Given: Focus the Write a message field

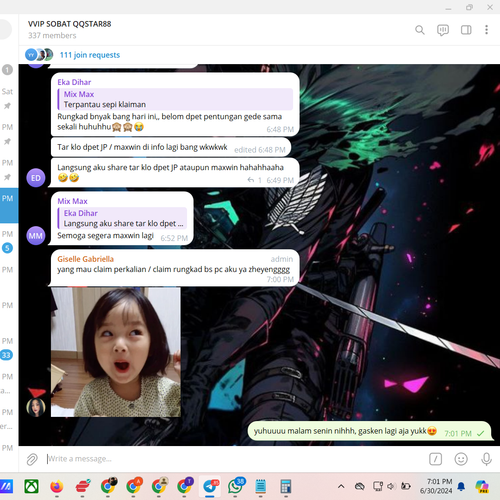Looking at the screenshot, I should [x=233, y=459].
